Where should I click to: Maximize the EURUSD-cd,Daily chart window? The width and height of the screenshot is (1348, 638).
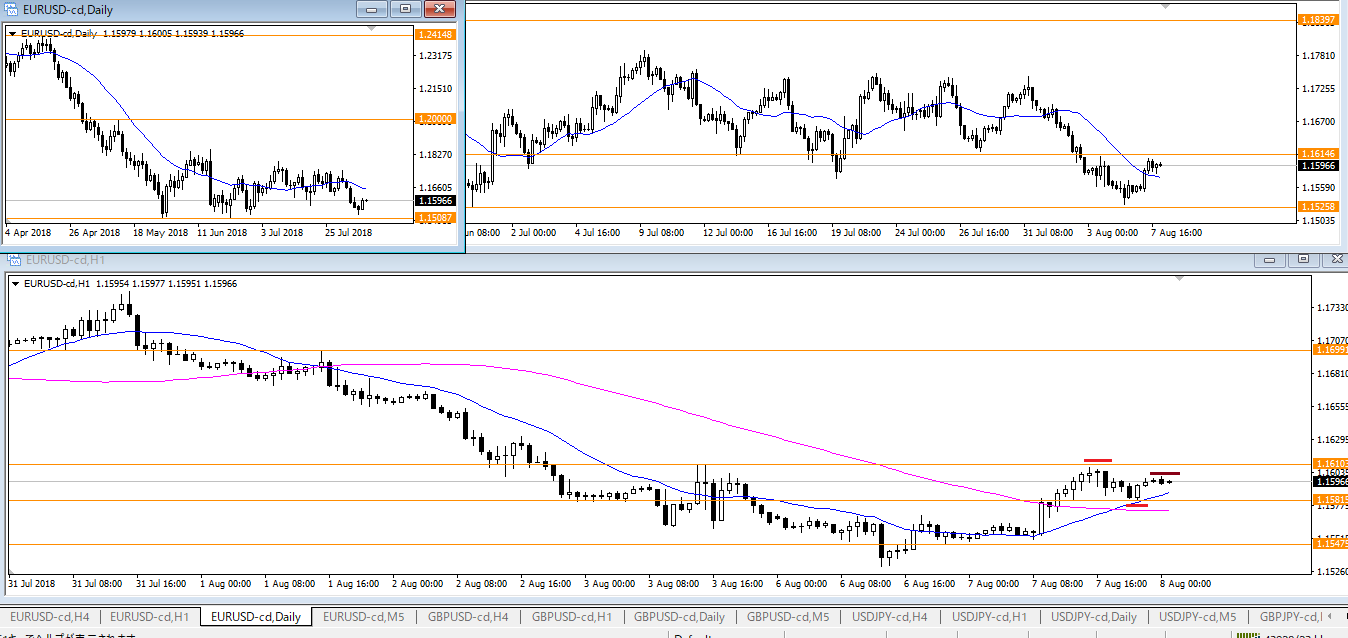point(405,9)
